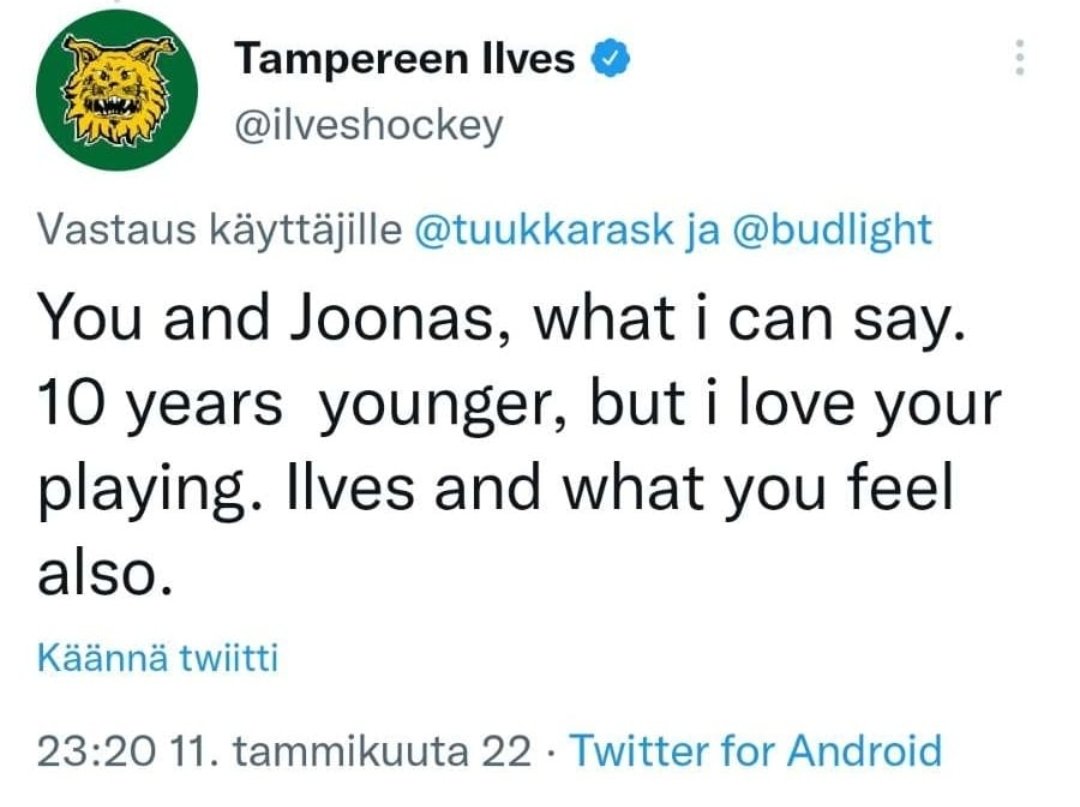Open the three-dot more options menu

[1020, 58]
